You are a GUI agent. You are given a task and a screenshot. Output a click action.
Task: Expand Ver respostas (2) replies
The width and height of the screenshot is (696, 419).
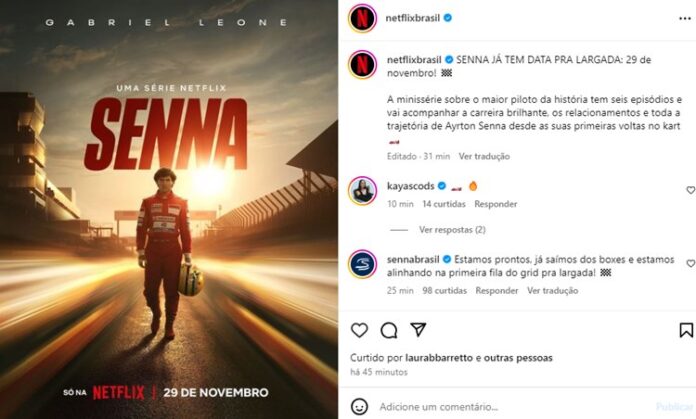pyautogui.click(x=452, y=229)
